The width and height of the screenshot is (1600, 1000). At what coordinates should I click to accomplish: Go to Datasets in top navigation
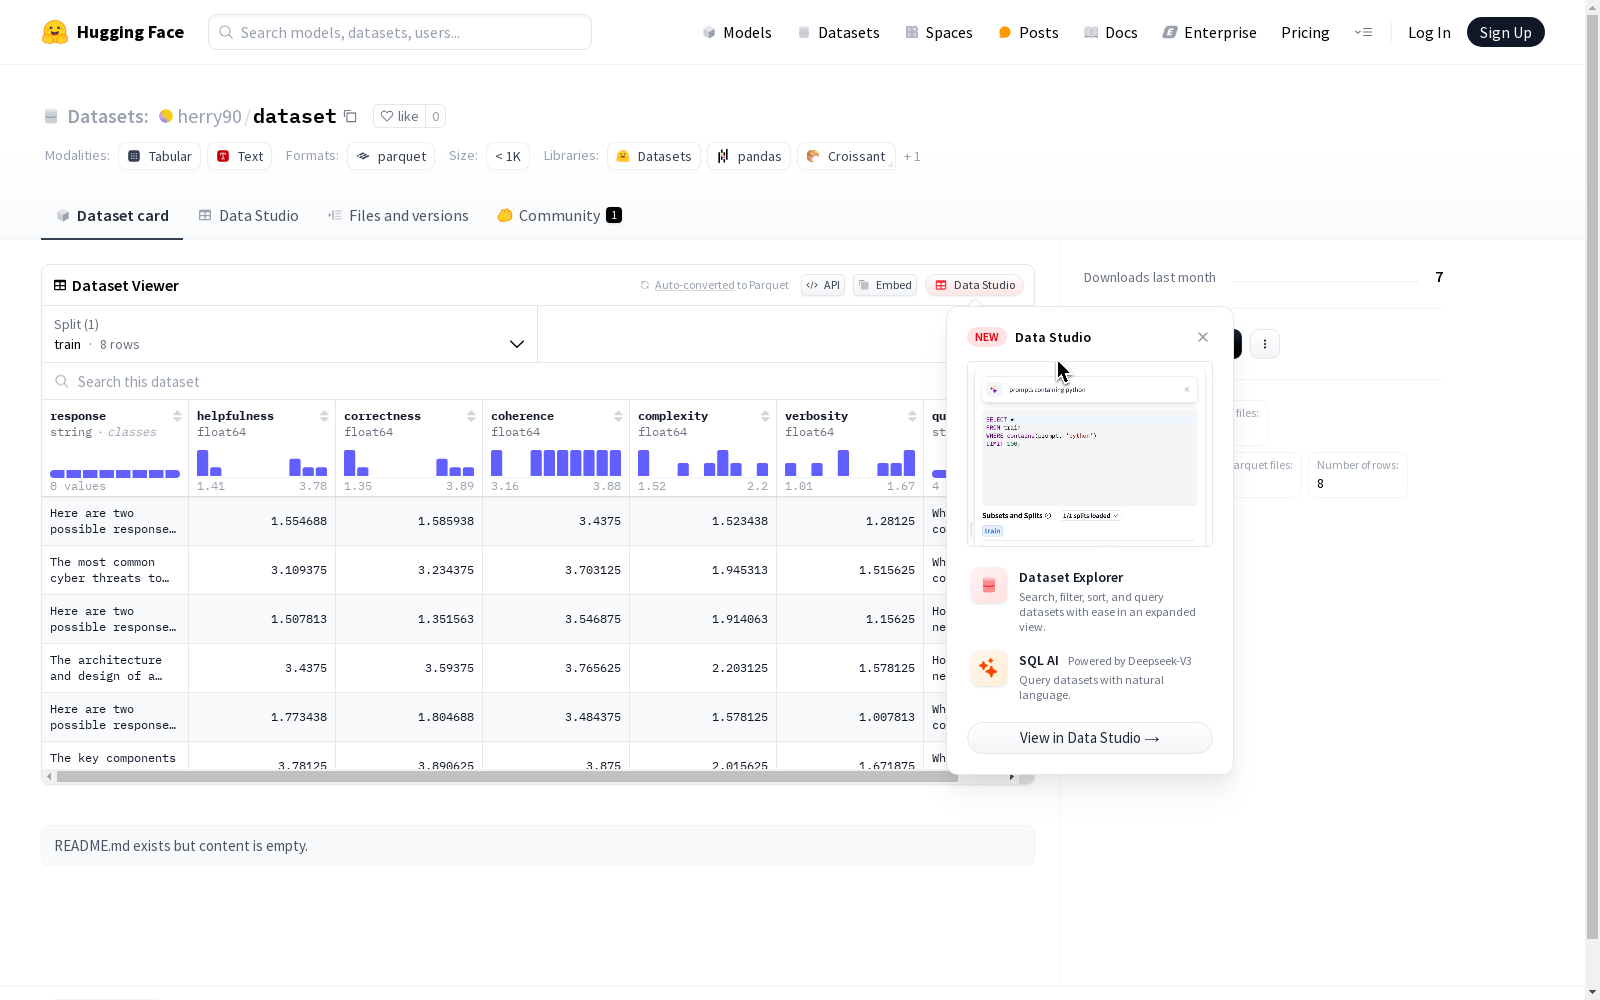tap(838, 32)
